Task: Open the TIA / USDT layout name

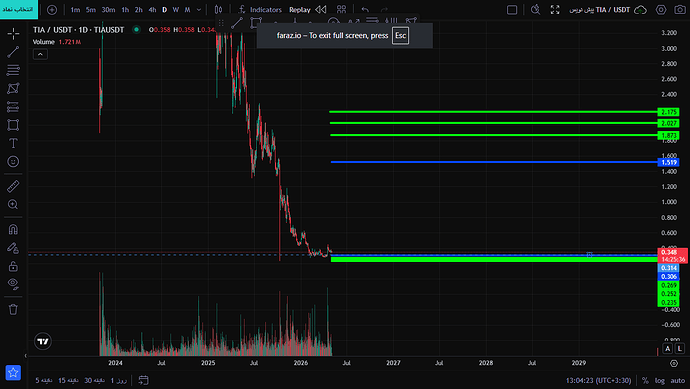Action: point(599,10)
